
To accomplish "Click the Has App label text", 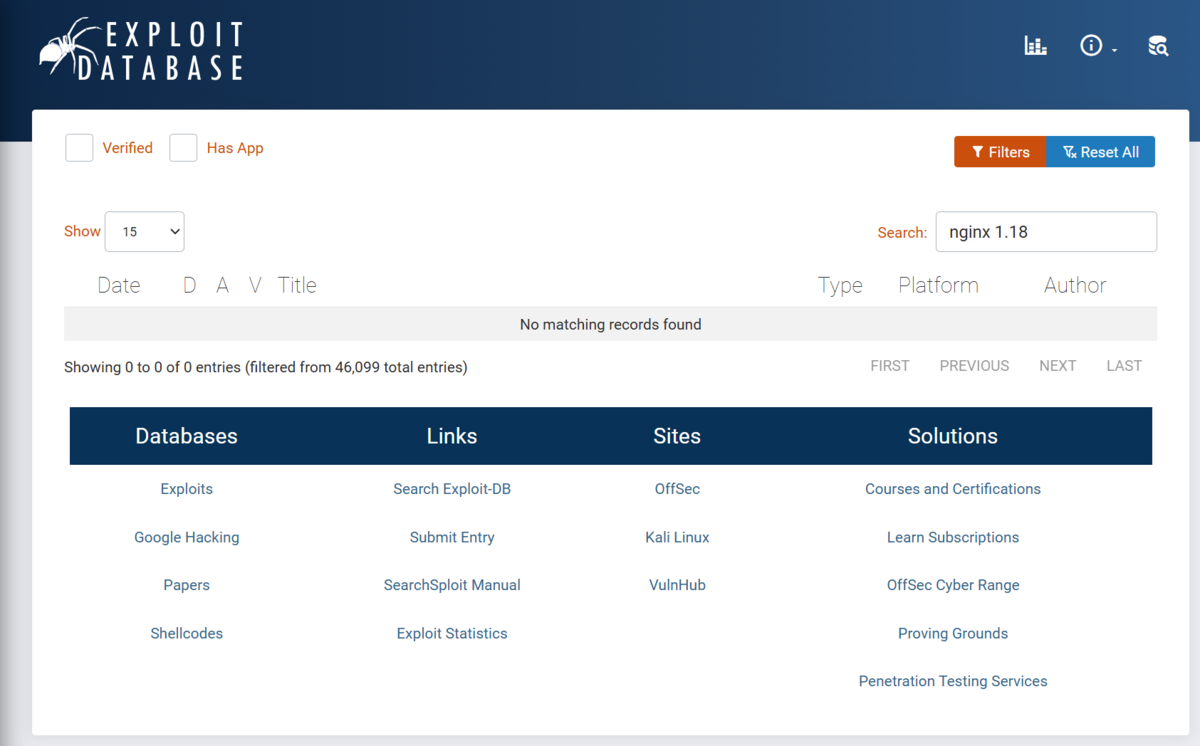I will [x=235, y=148].
